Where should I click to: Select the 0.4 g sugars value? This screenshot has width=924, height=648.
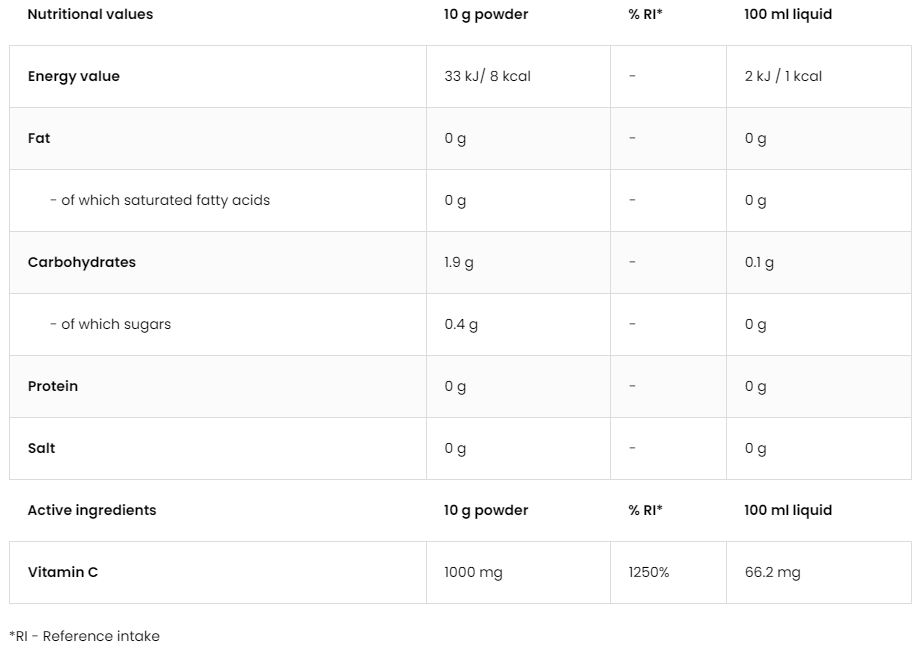pyautogui.click(x=461, y=325)
